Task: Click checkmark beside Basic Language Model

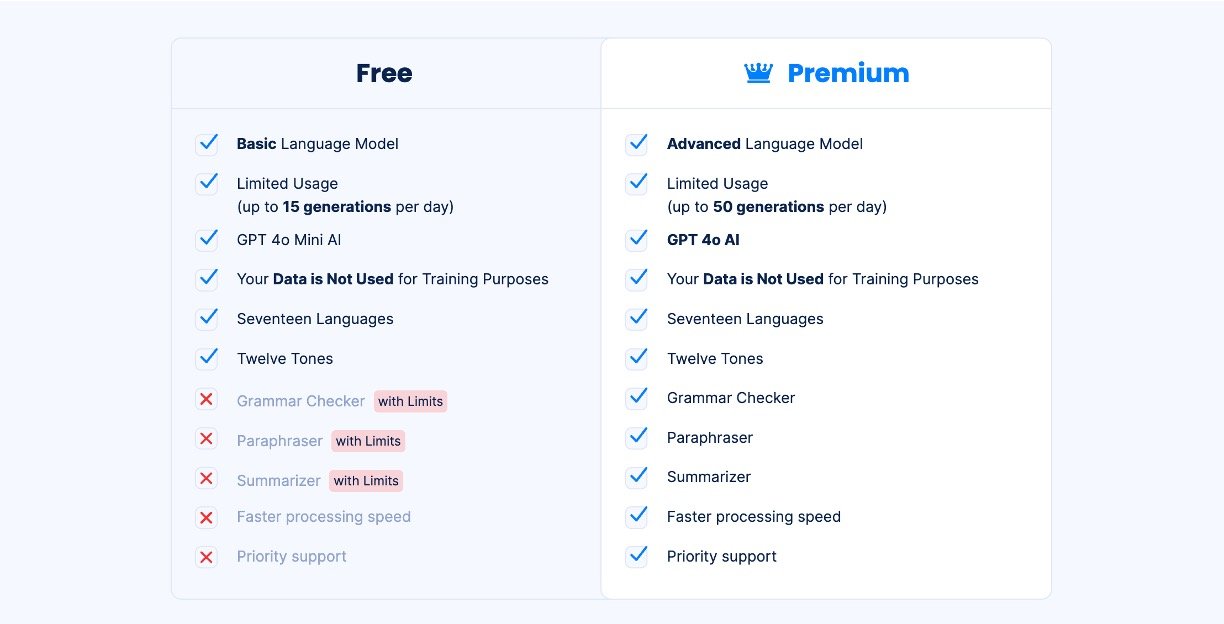Action: coord(207,144)
